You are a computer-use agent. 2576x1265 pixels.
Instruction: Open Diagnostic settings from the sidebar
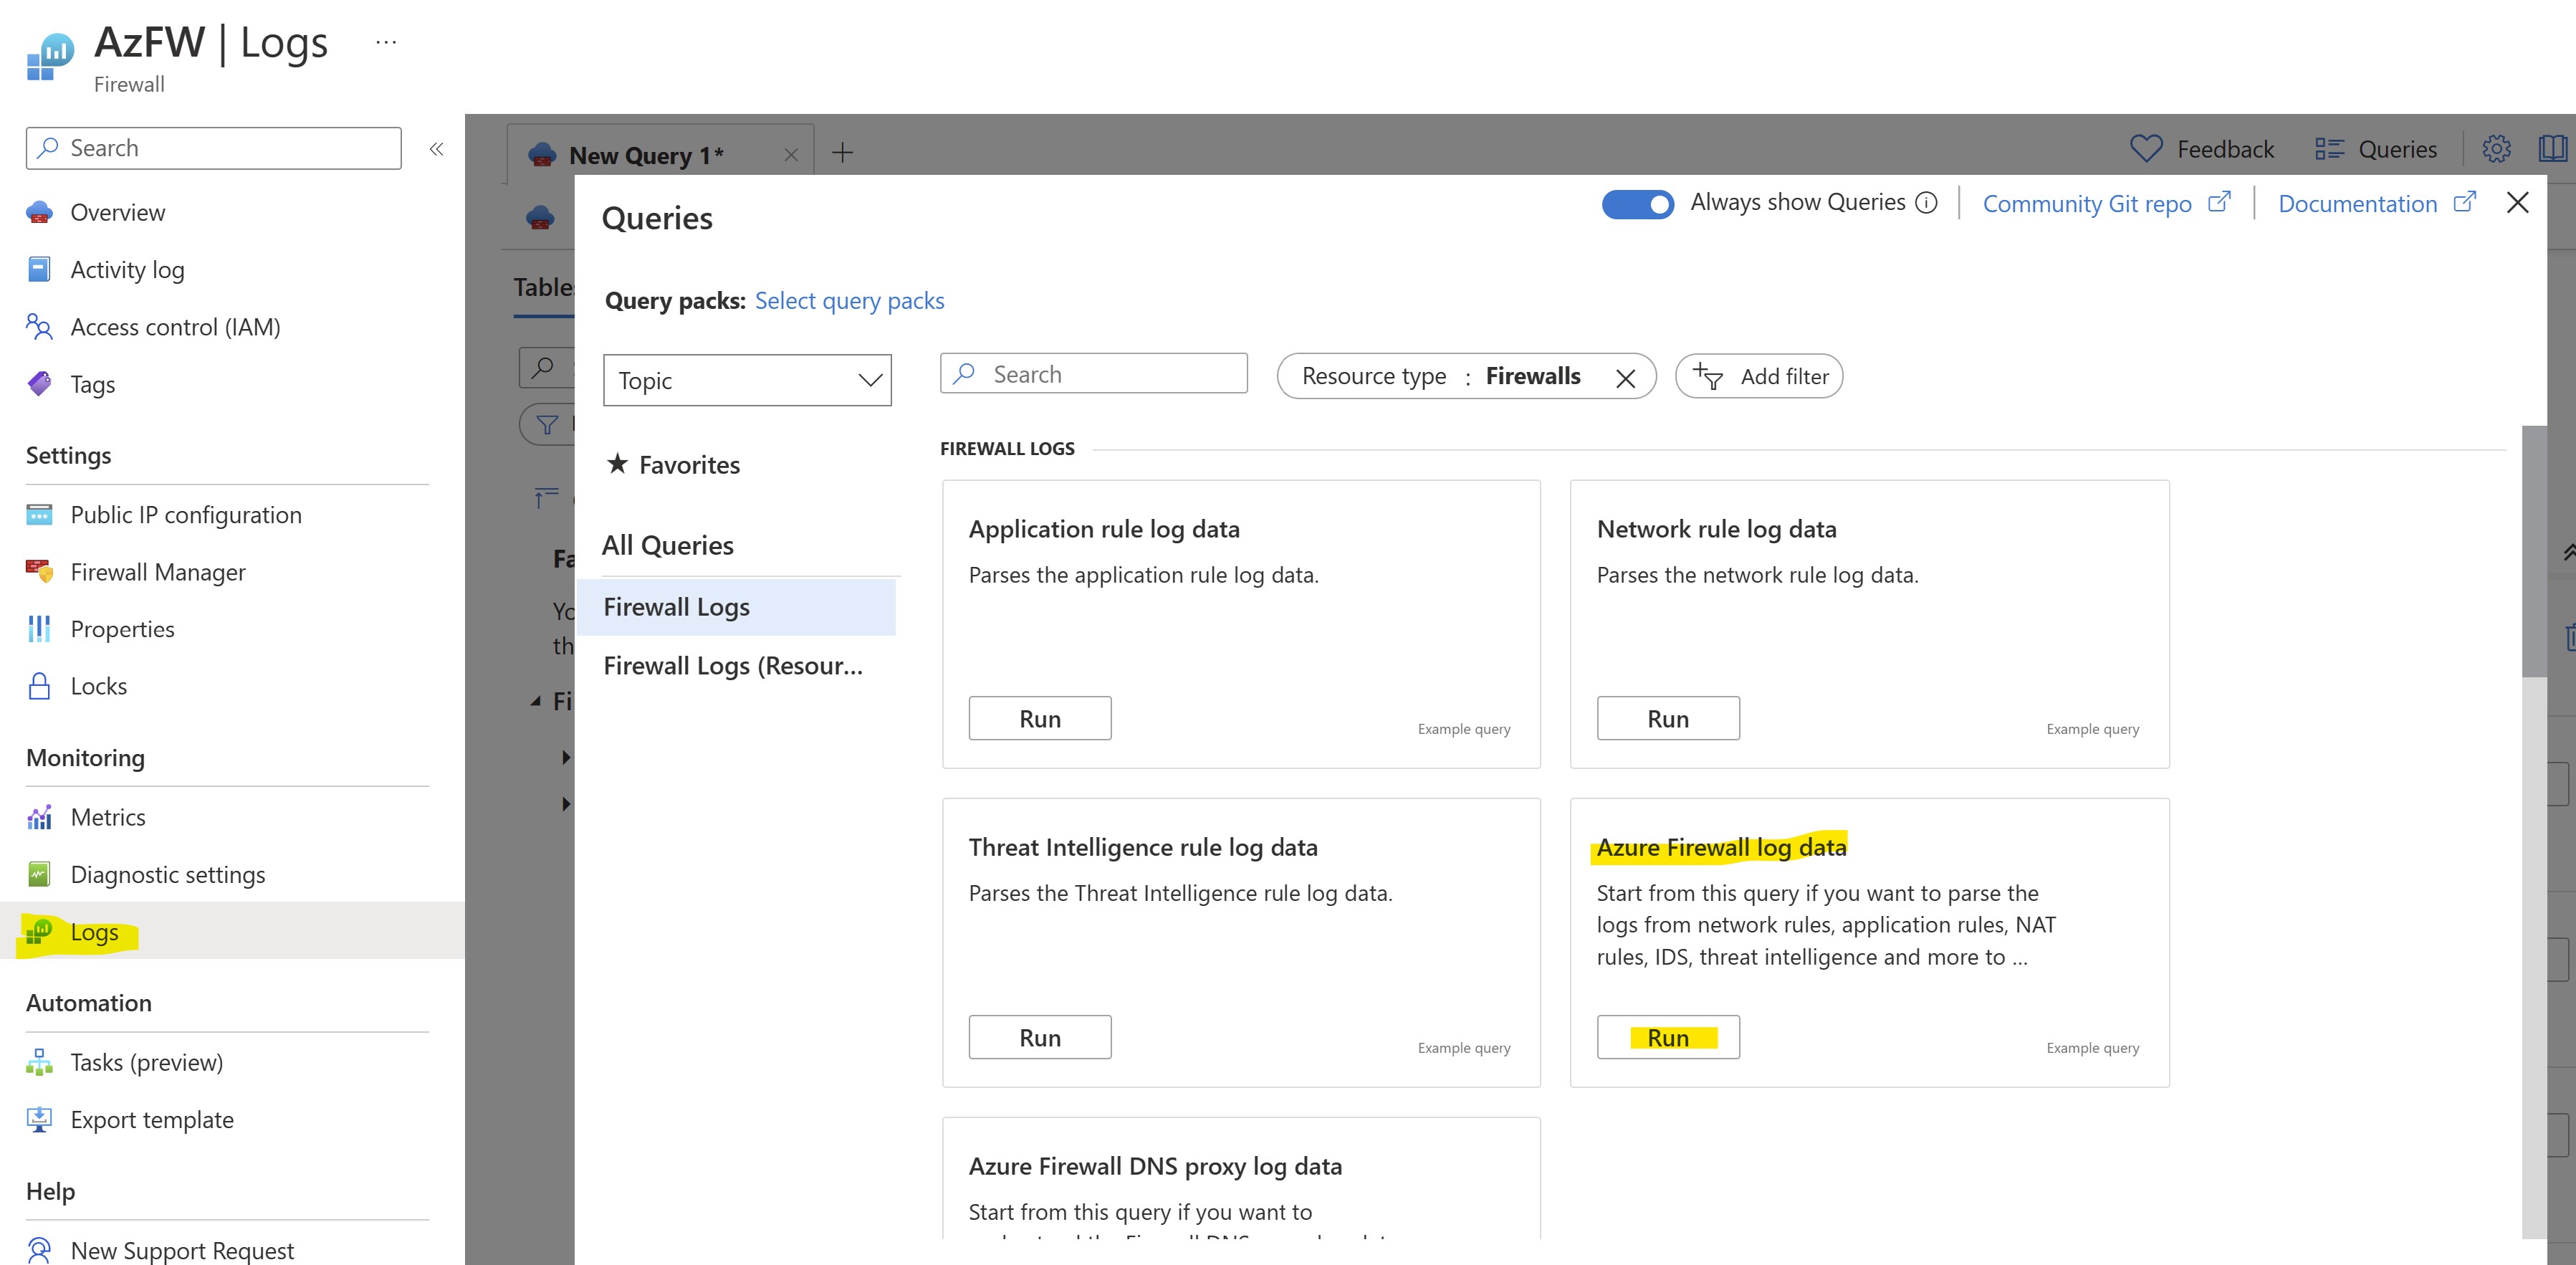click(167, 874)
